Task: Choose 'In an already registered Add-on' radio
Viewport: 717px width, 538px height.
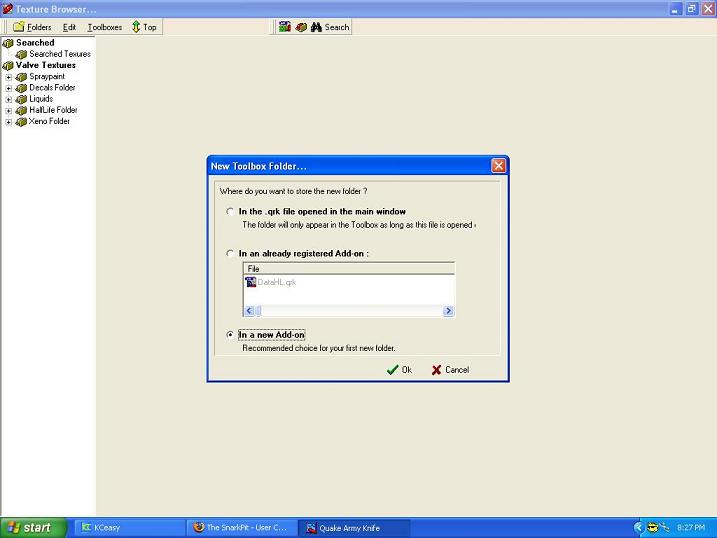Action: click(231, 254)
